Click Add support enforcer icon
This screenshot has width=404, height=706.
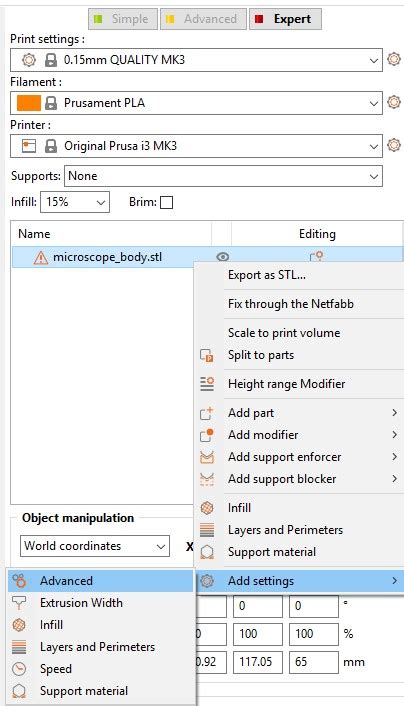(x=207, y=457)
